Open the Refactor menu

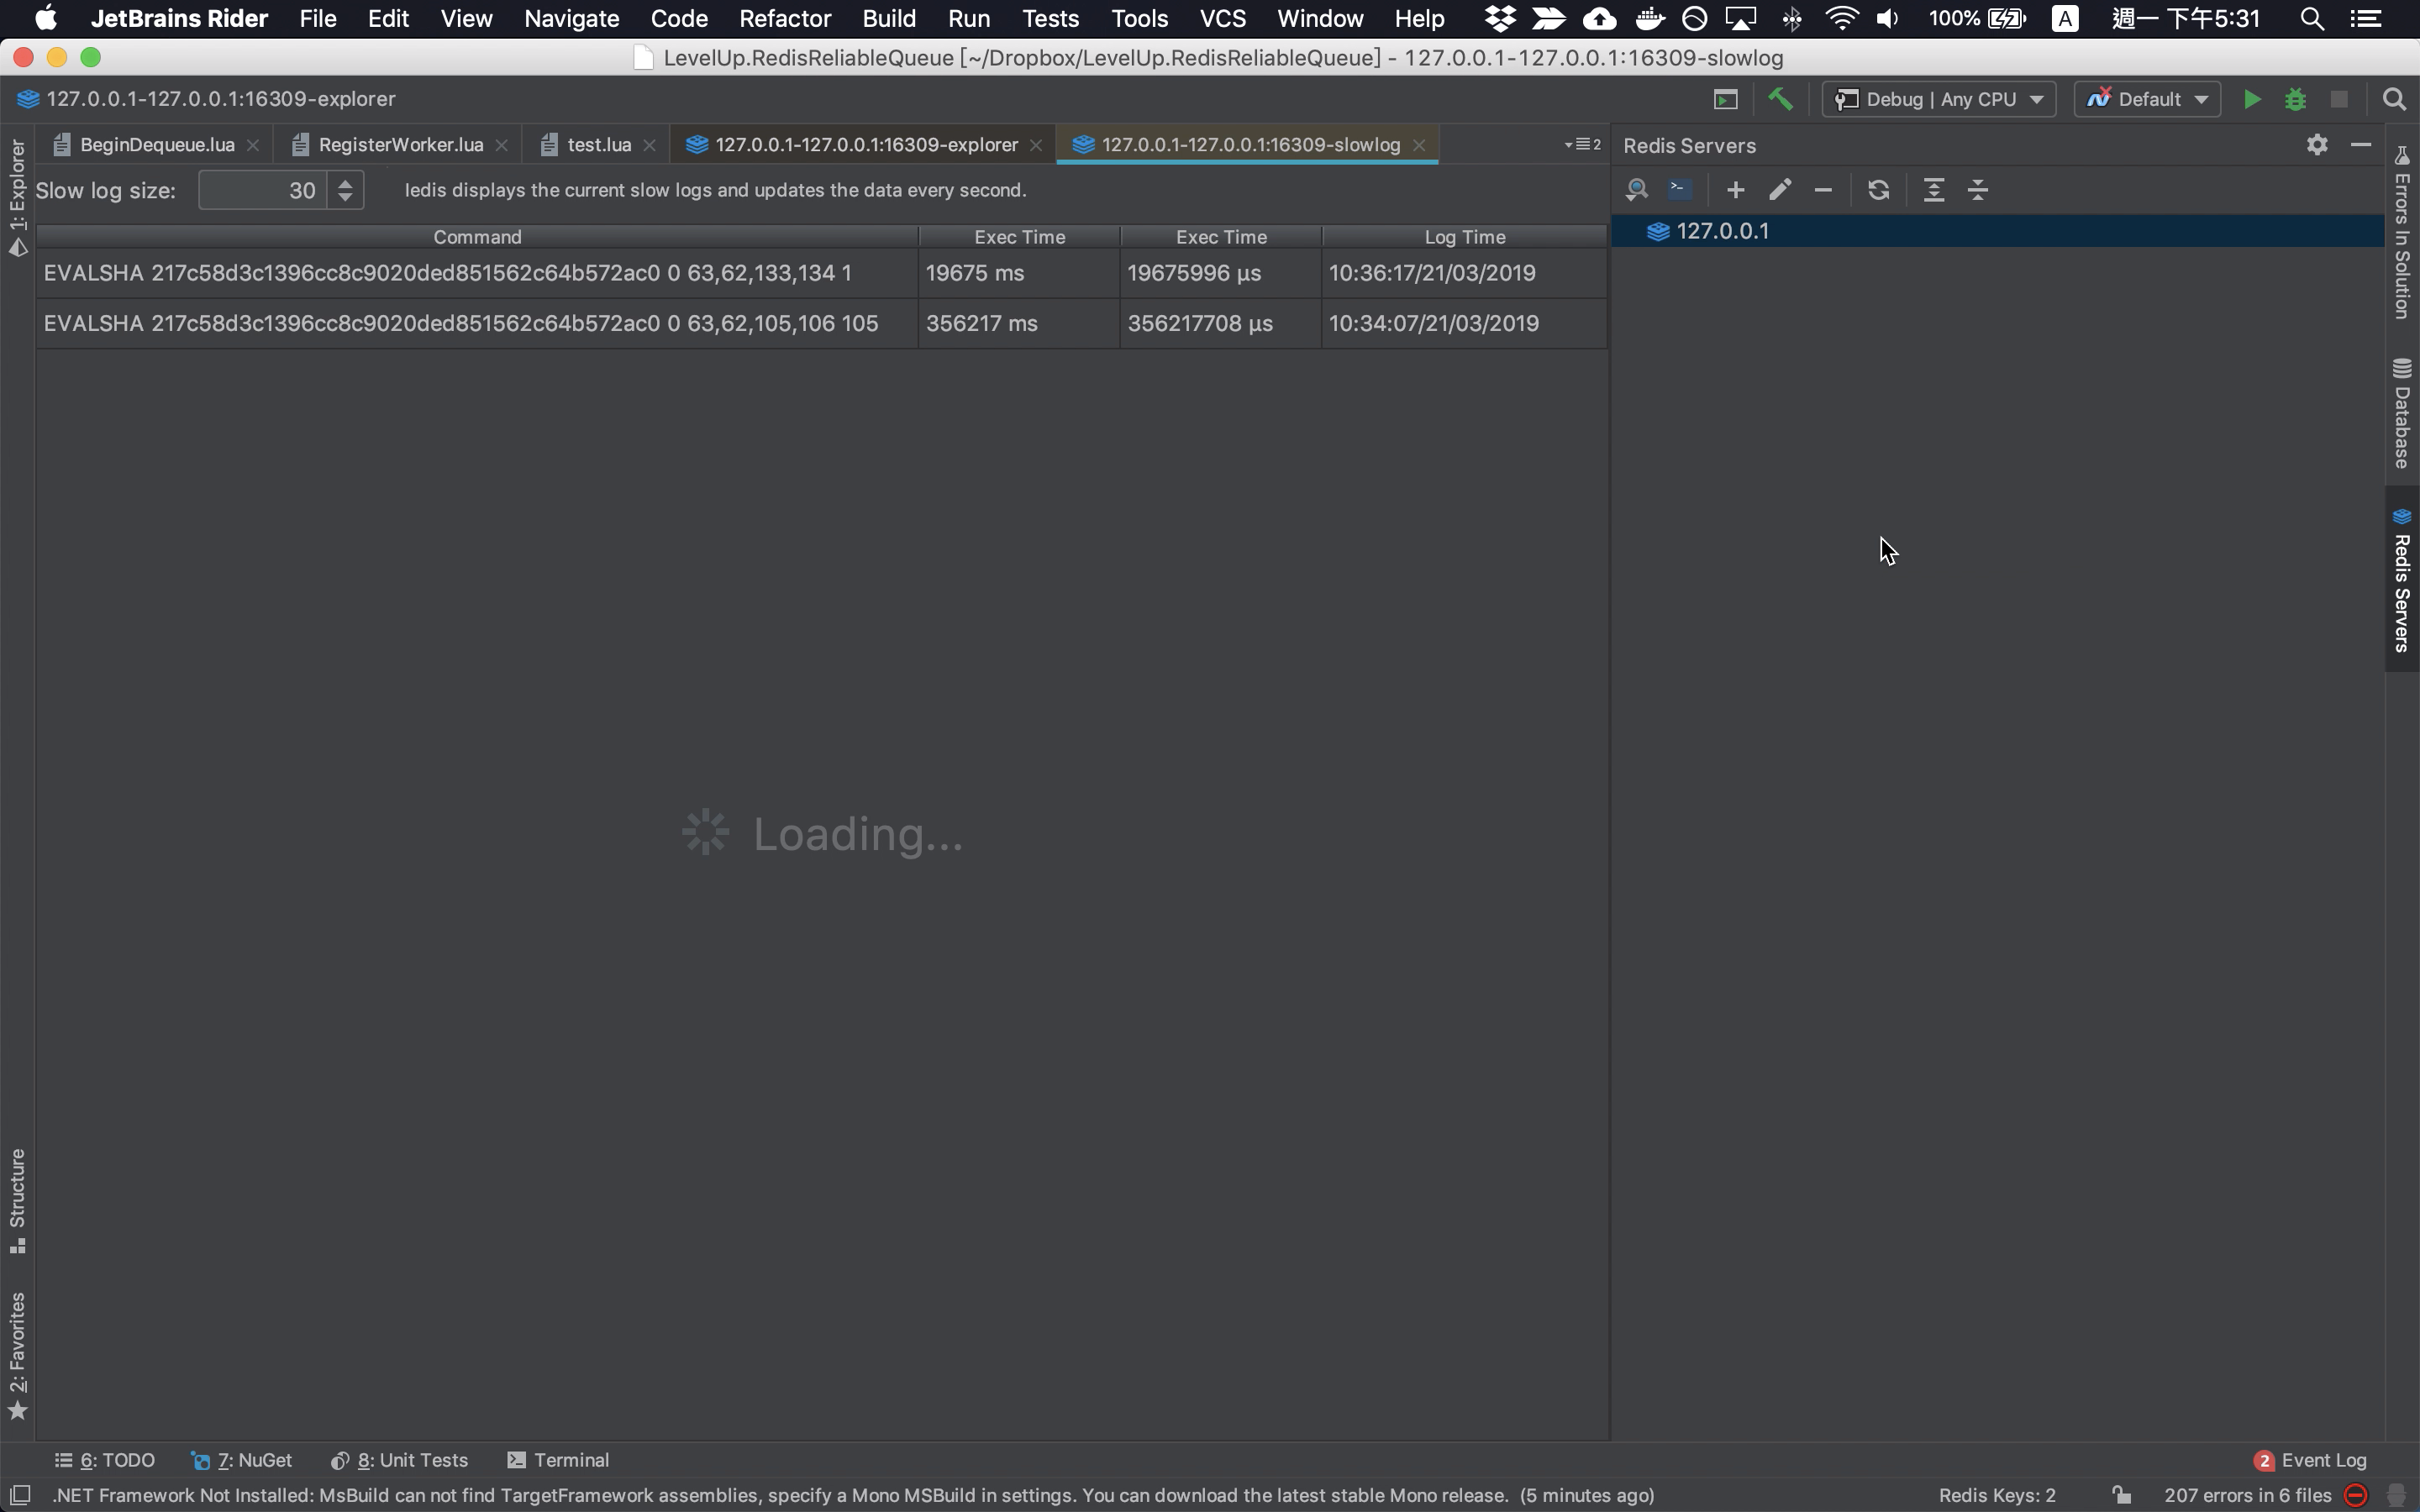pyautogui.click(x=785, y=18)
